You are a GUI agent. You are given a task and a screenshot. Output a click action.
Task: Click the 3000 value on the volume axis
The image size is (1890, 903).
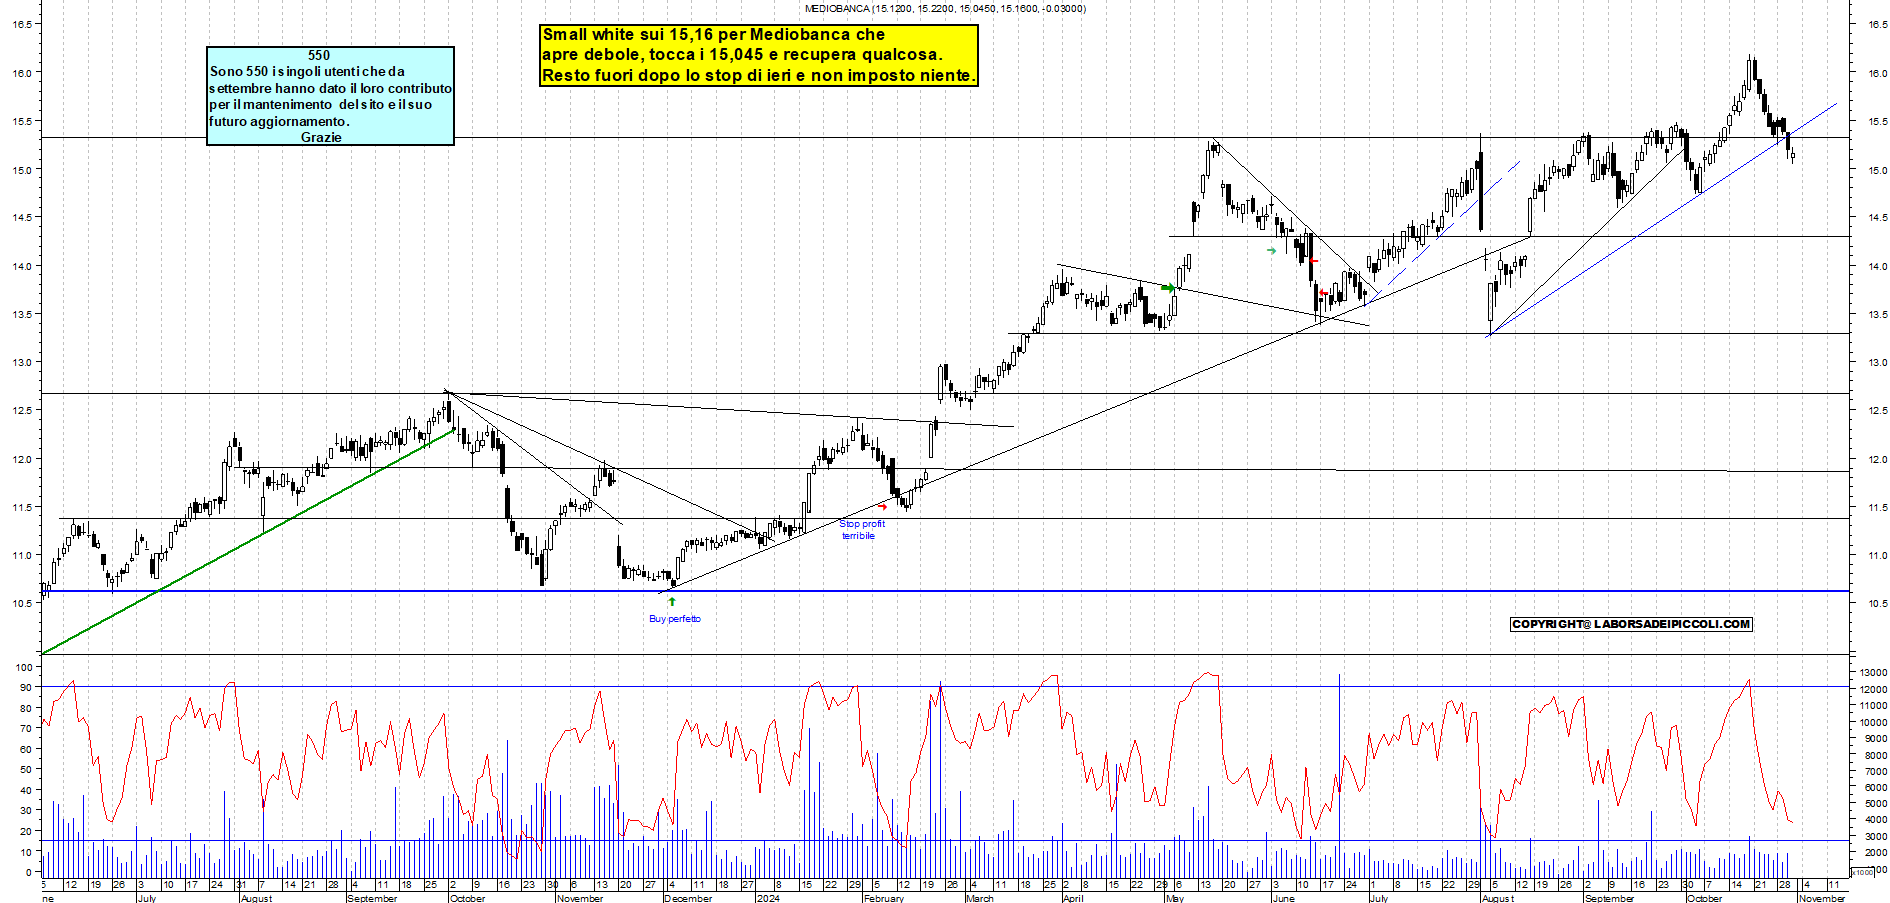pyautogui.click(x=1875, y=836)
